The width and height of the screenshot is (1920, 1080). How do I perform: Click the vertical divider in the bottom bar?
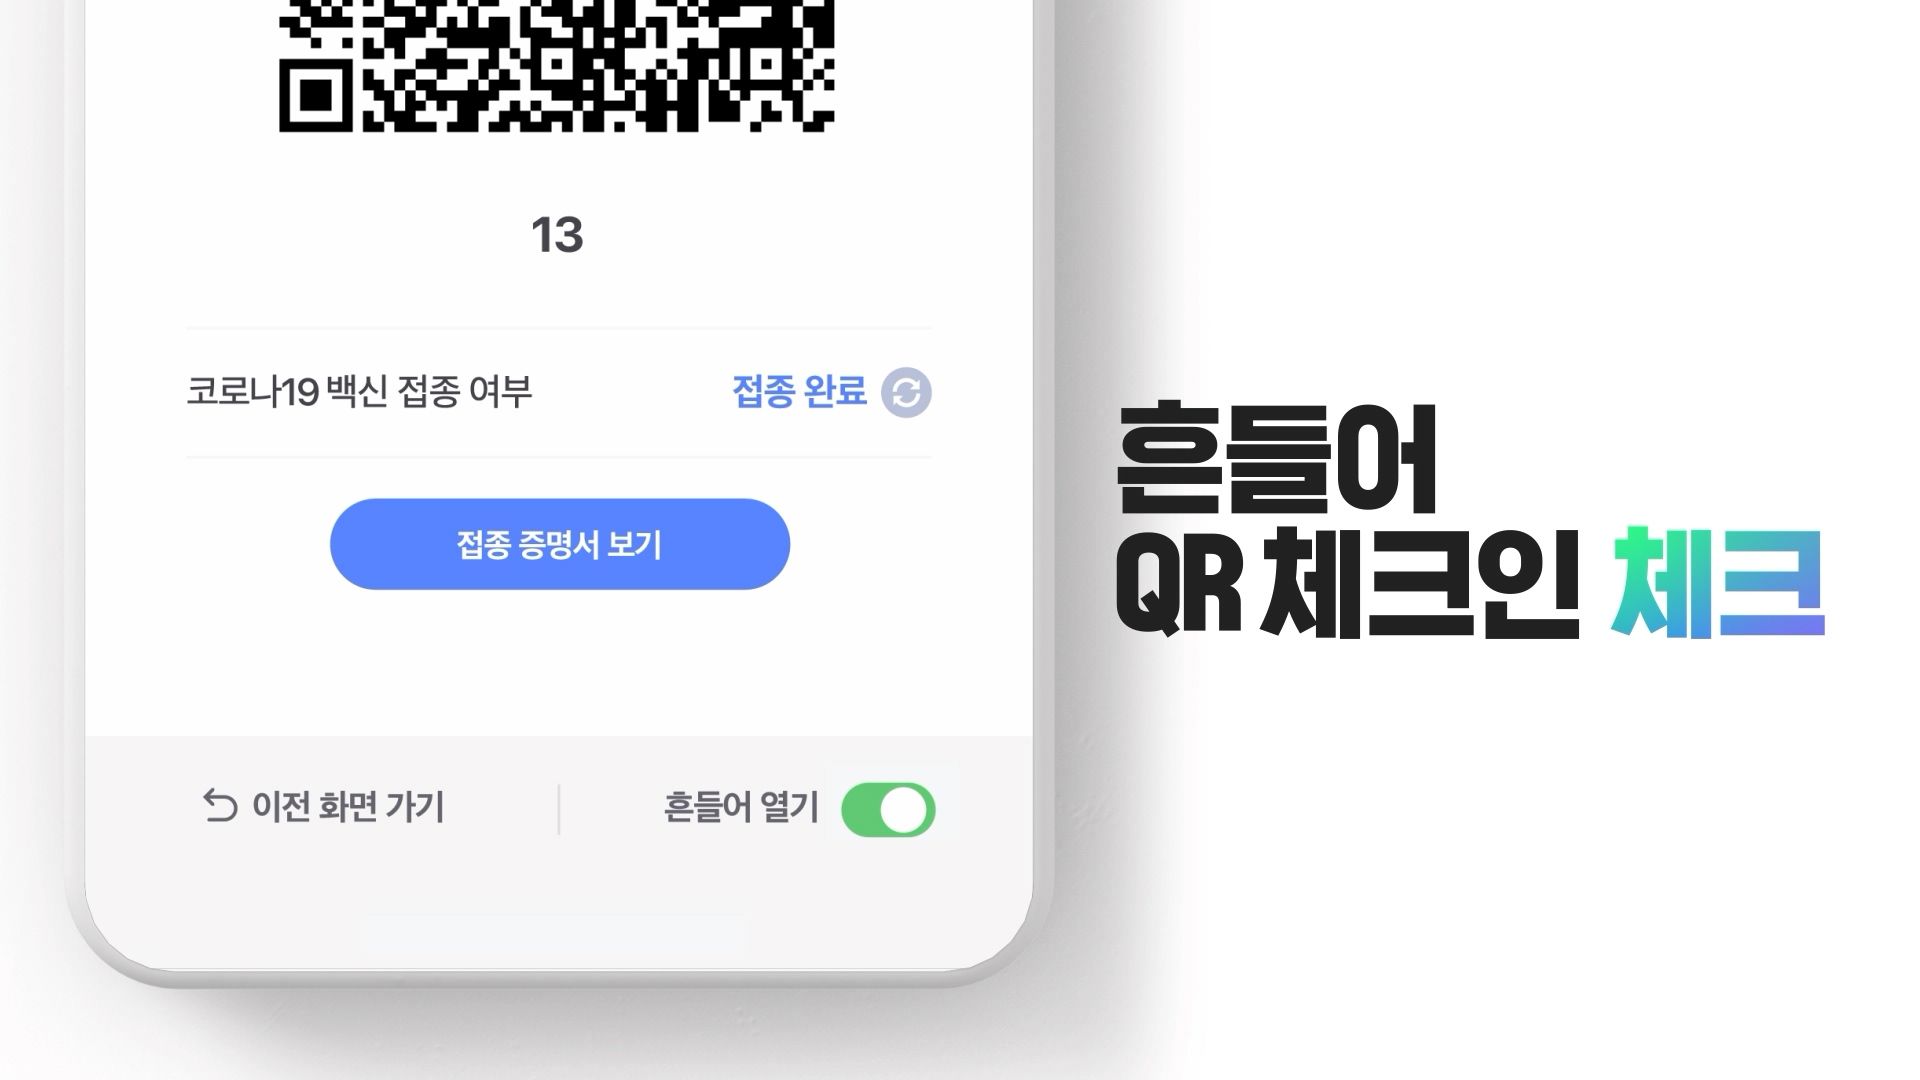[558, 809]
